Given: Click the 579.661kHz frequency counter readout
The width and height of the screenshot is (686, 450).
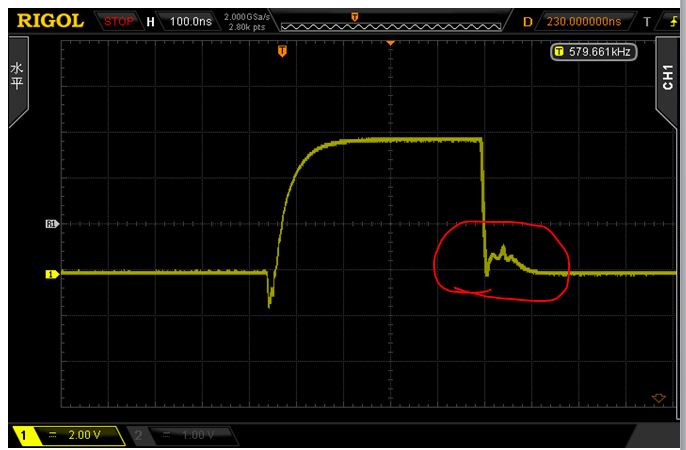Looking at the screenshot, I should [593, 52].
